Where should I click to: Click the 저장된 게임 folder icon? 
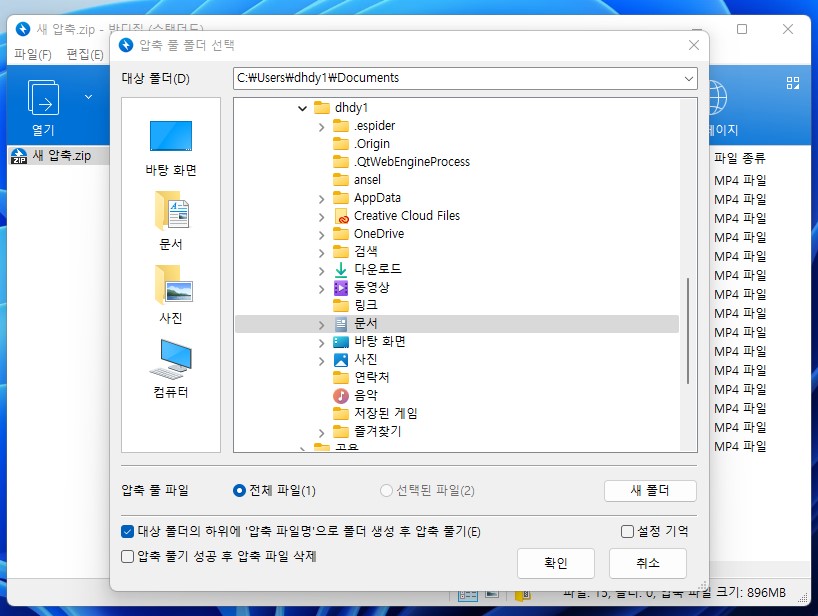(341, 414)
